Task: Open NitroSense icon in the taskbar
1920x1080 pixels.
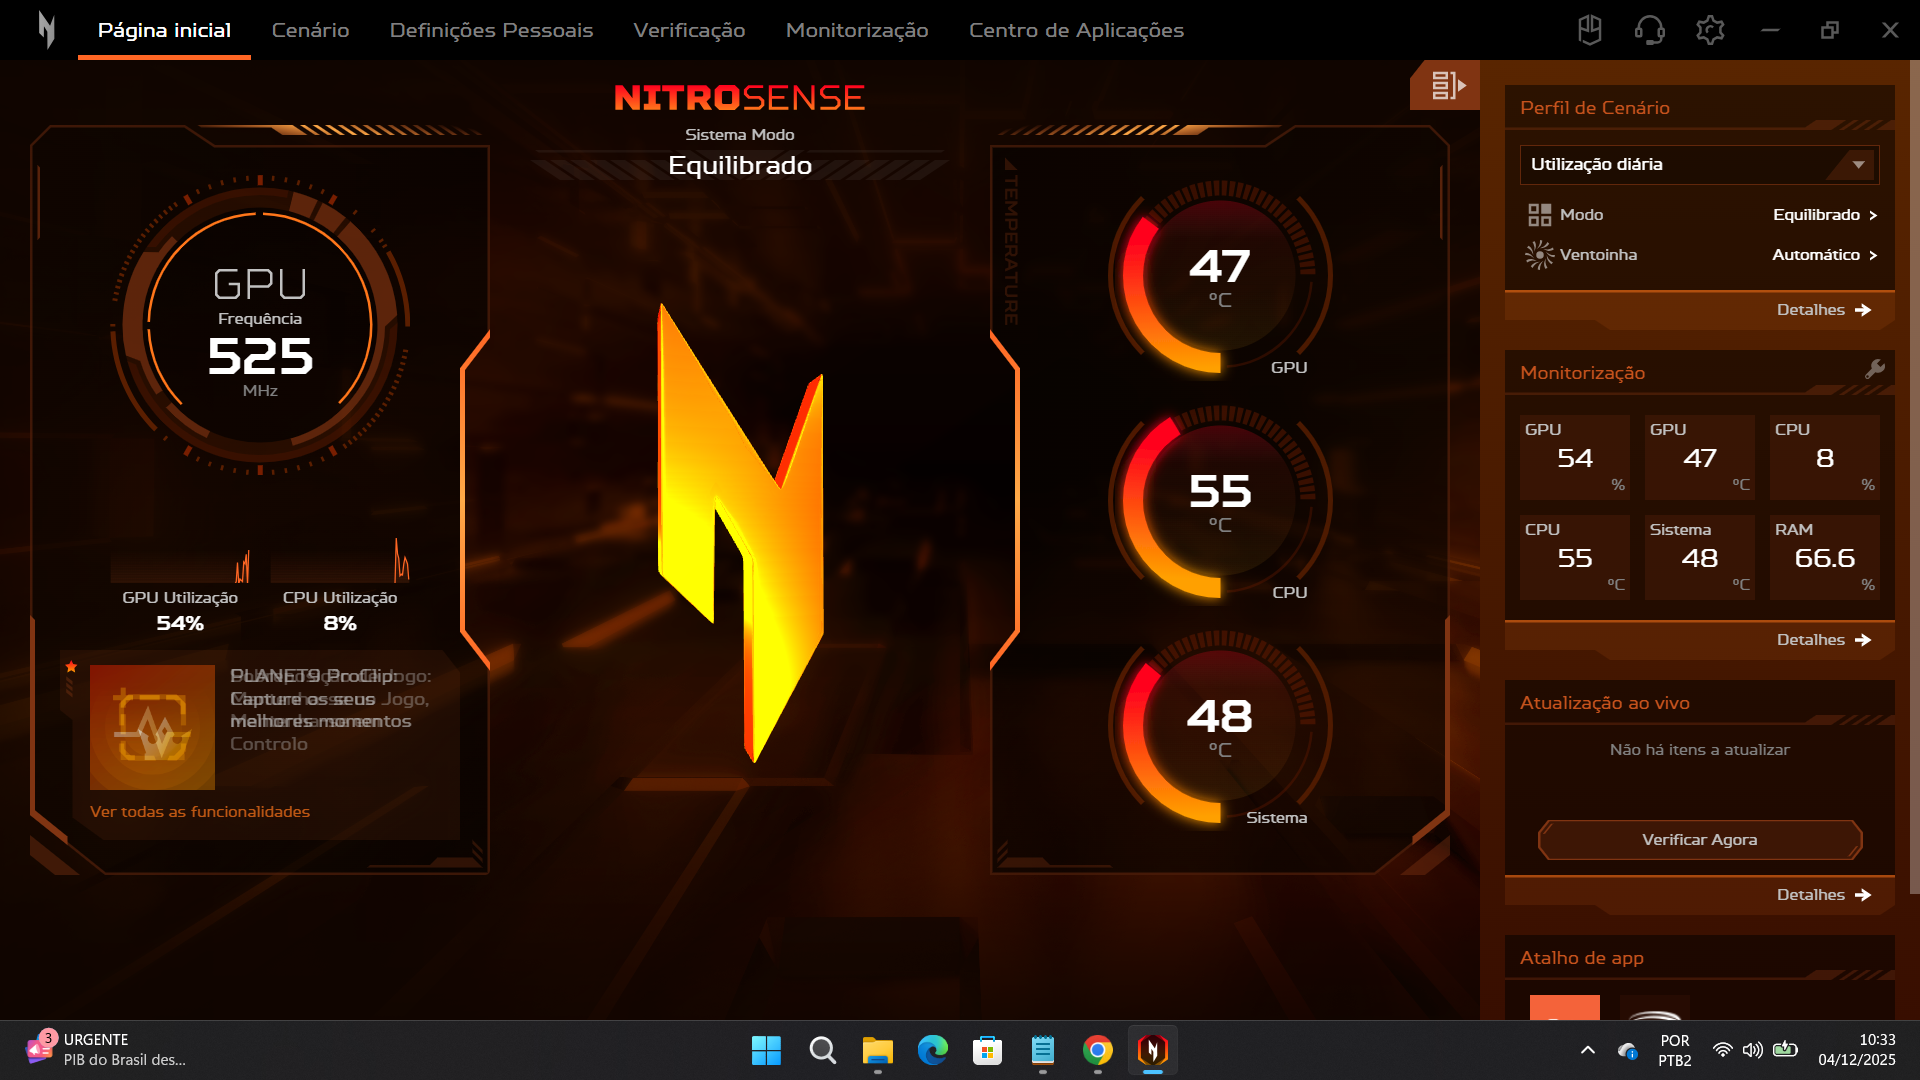Action: (x=1152, y=1050)
